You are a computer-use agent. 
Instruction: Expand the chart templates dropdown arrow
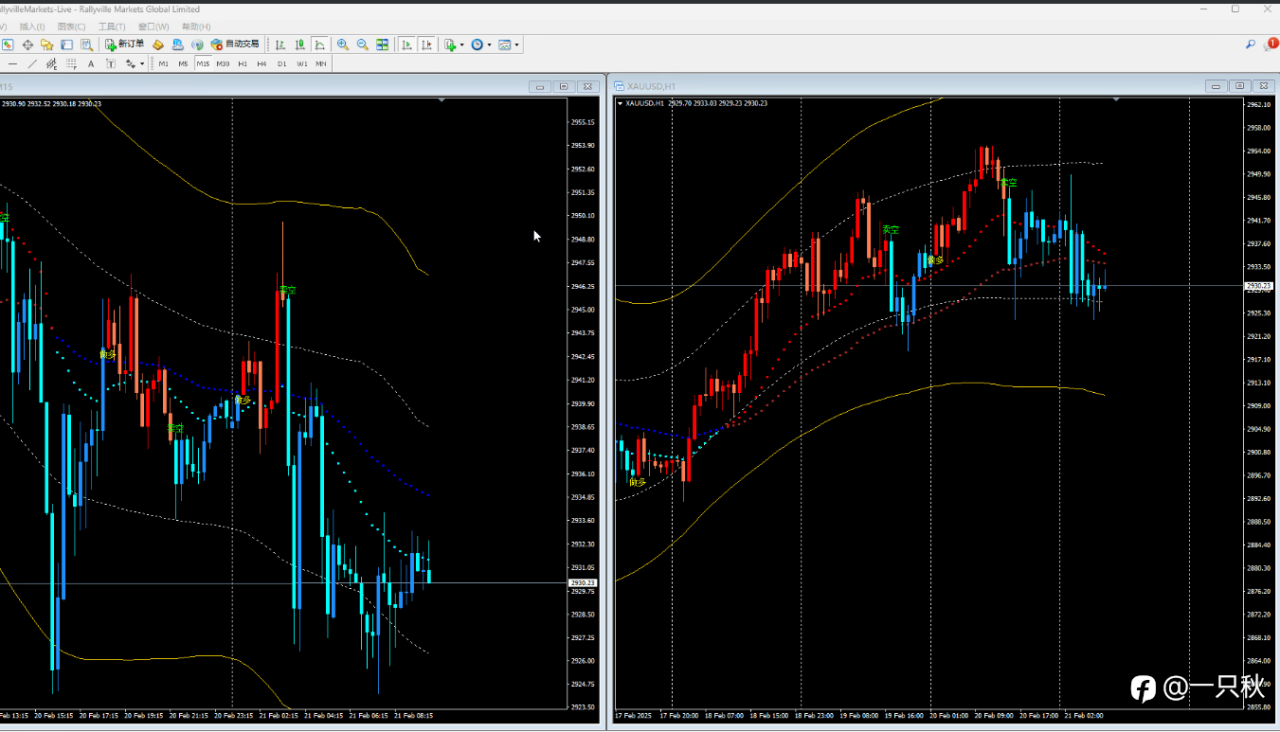pos(516,45)
